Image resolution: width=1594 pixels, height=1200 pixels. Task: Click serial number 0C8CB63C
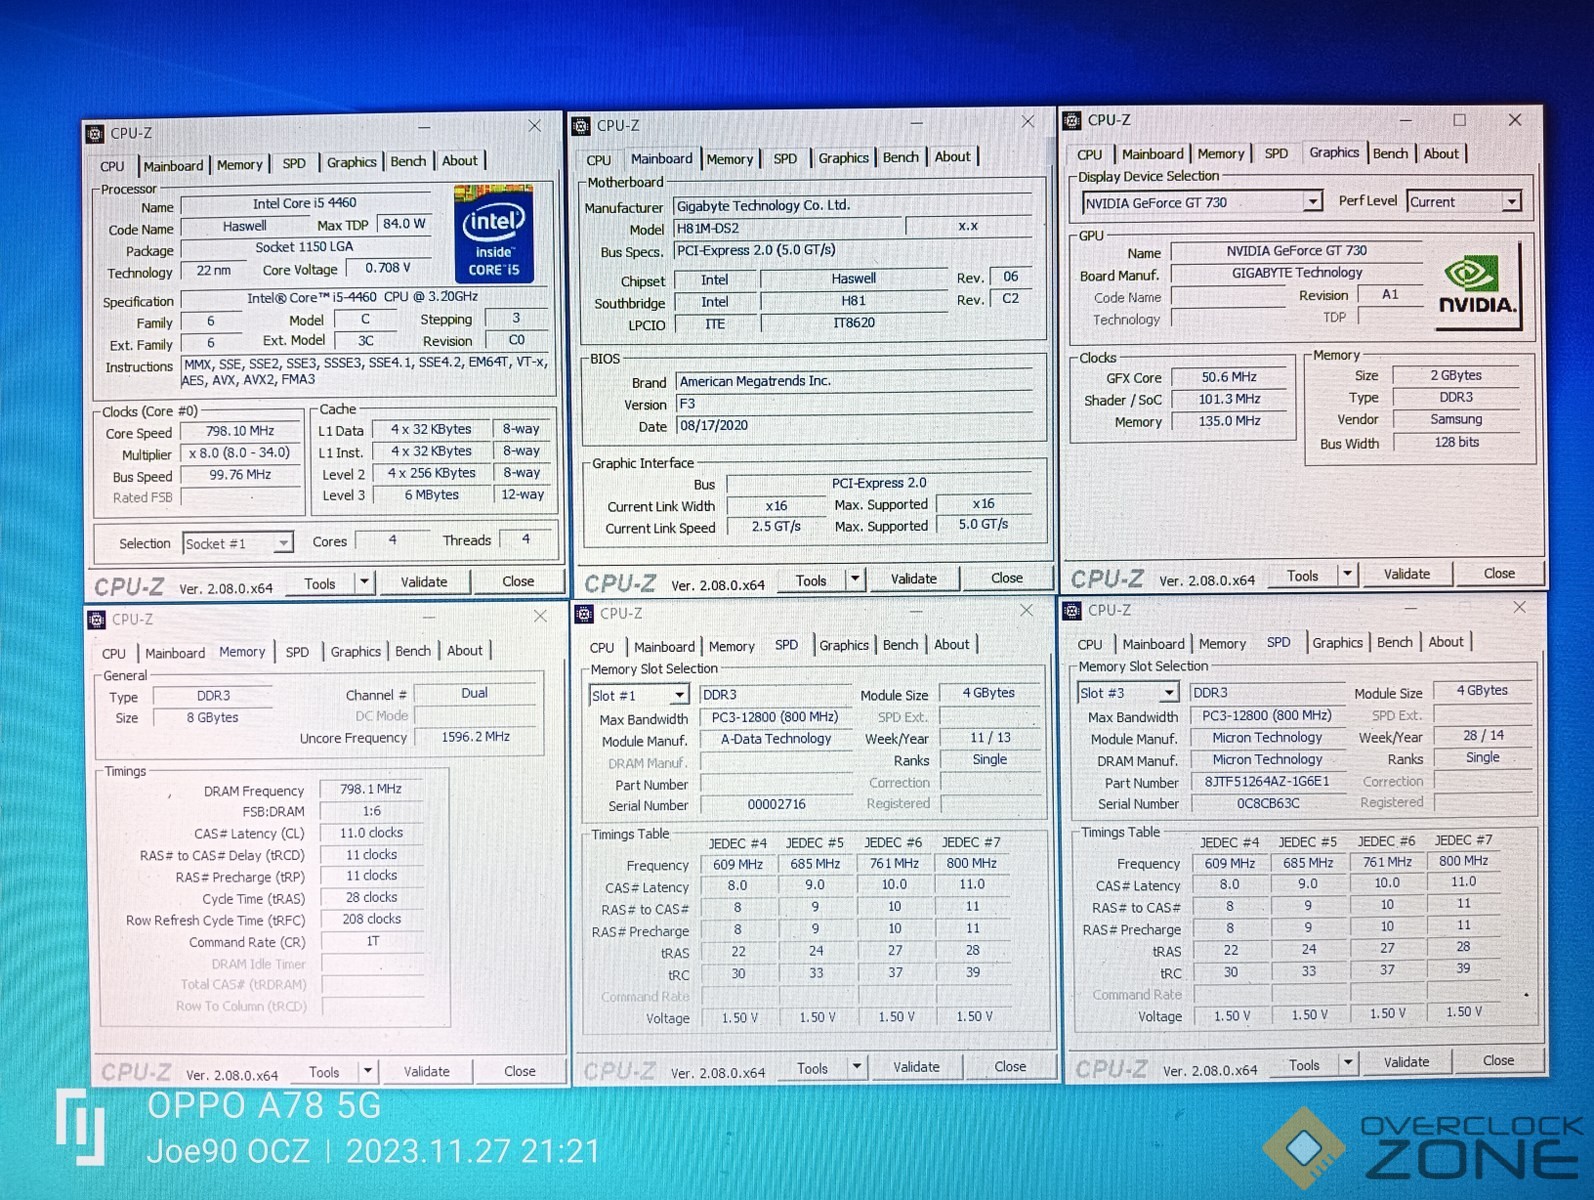coord(1267,803)
